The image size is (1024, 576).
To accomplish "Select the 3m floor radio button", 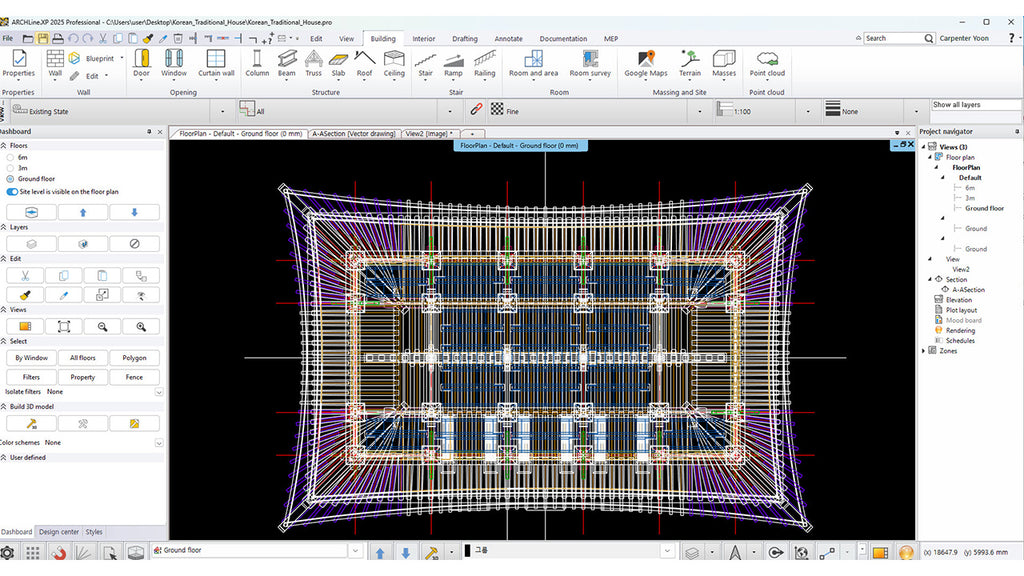I will click(10, 168).
